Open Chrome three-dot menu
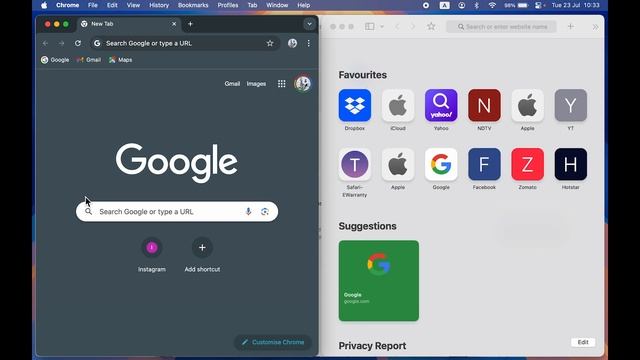The image size is (640, 360). click(x=309, y=43)
